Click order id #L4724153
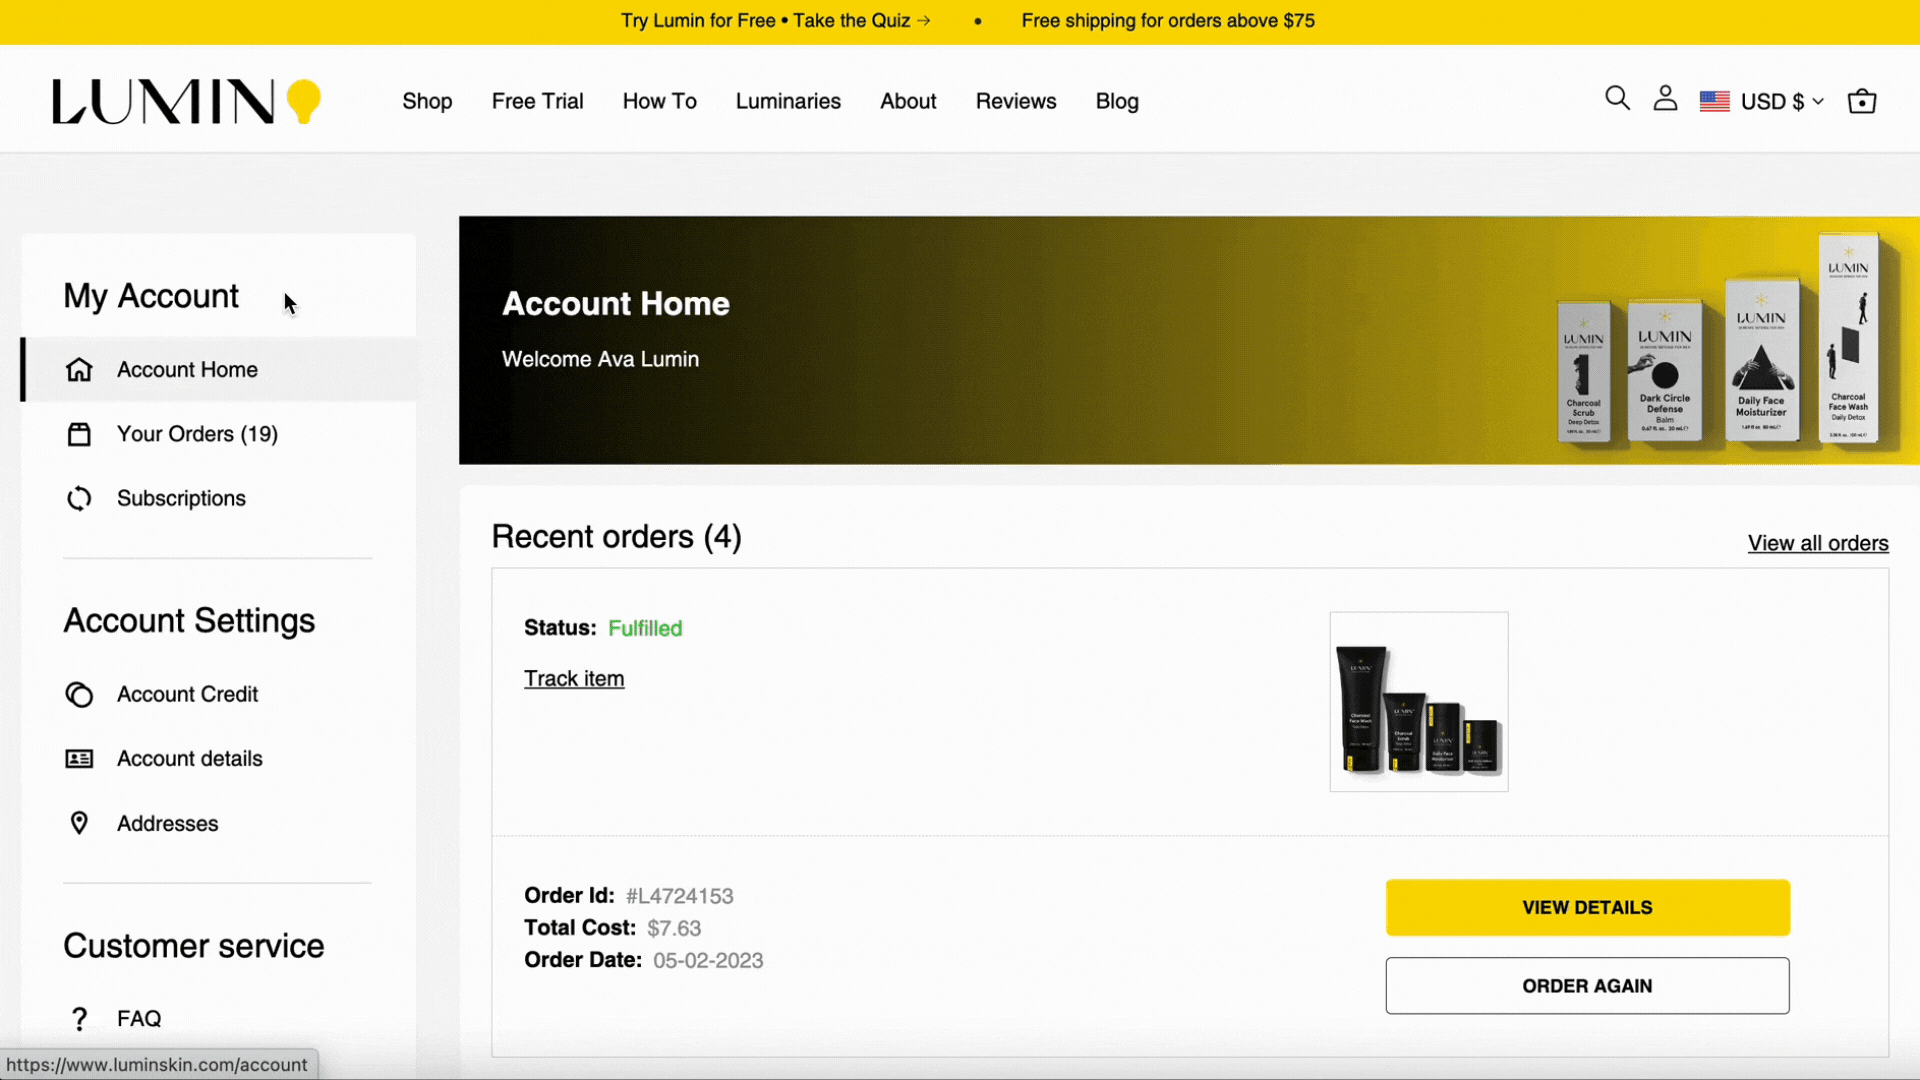Image resolution: width=1920 pixels, height=1080 pixels. 680,896
